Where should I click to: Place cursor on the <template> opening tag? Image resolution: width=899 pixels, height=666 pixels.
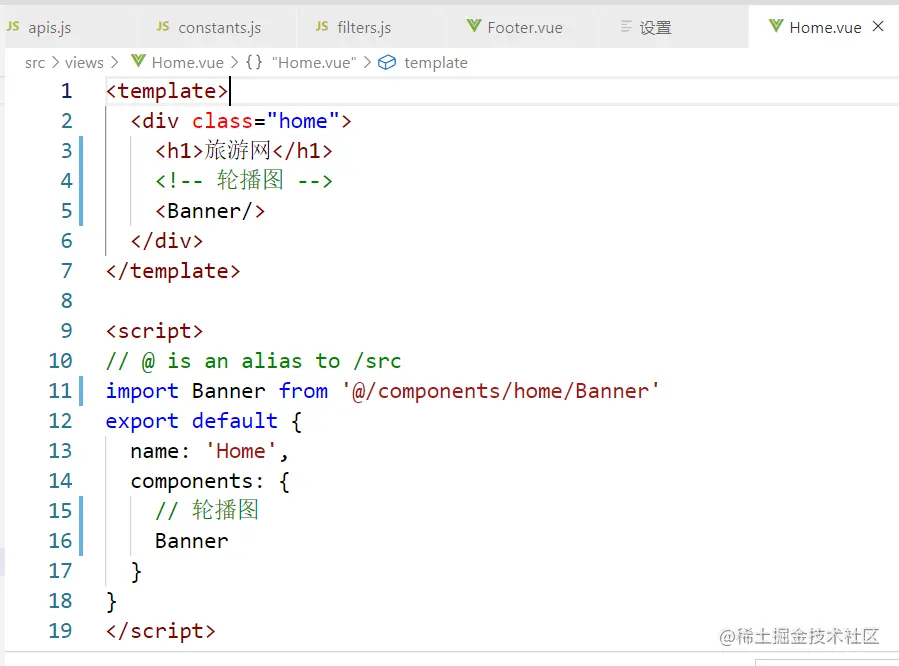(x=167, y=91)
